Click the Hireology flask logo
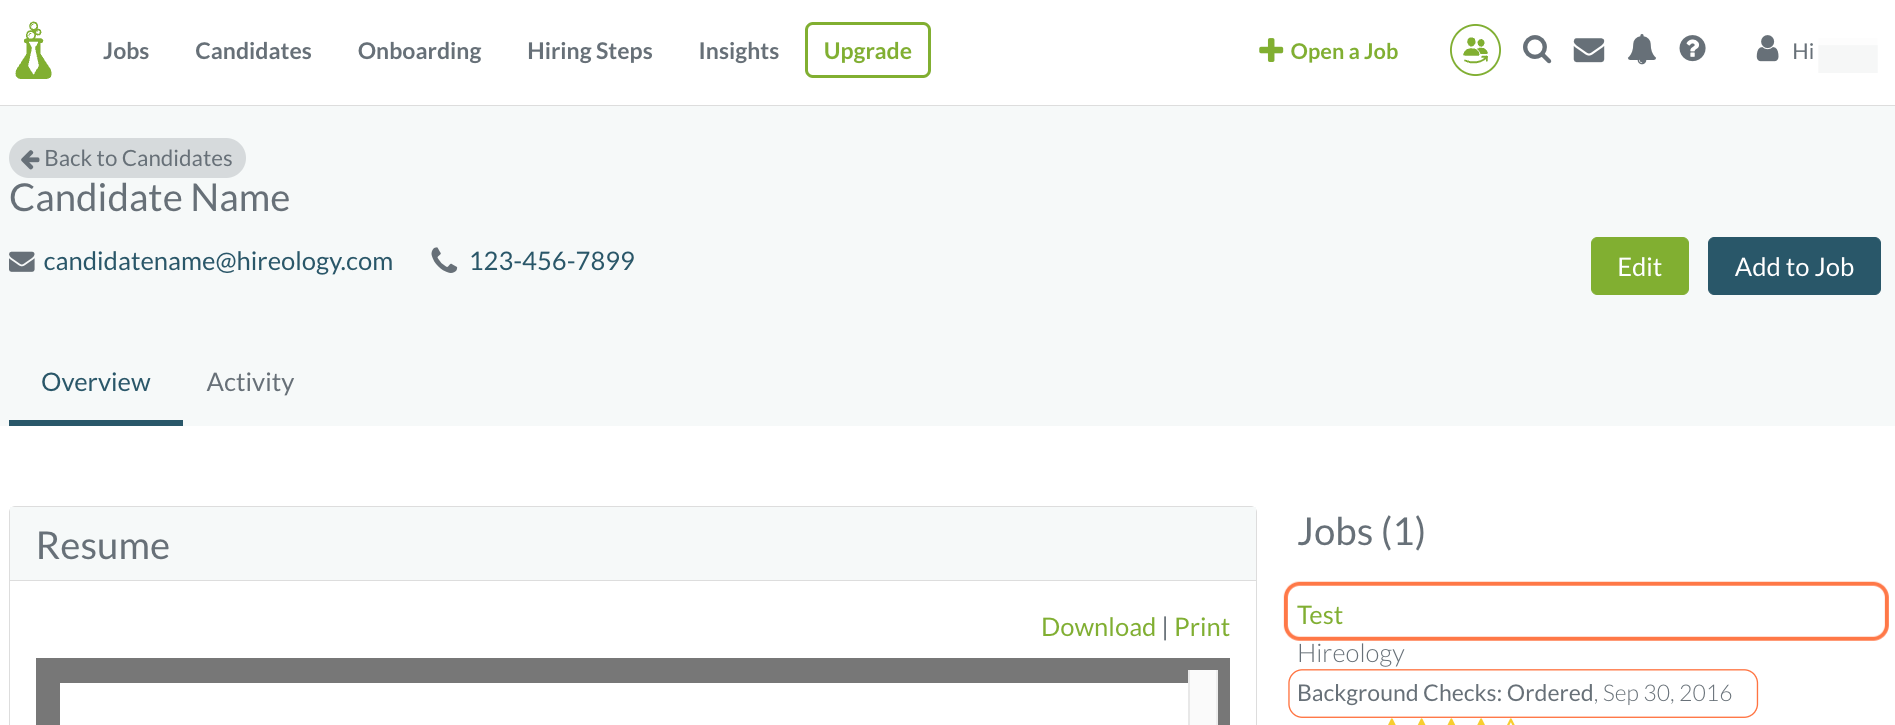This screenshot has height=725, width=1895. [34, 51]
